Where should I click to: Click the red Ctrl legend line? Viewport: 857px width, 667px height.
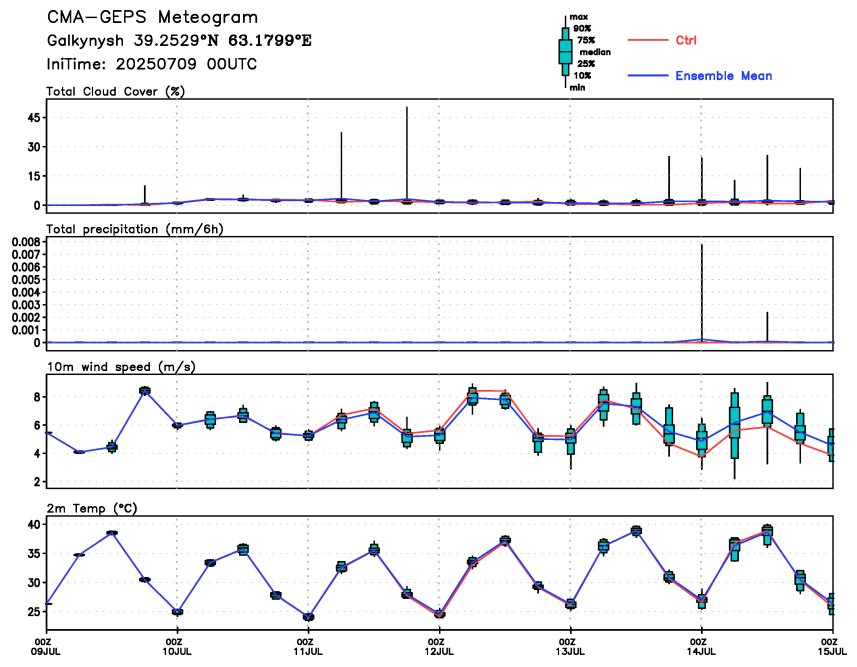pos(648,40)
